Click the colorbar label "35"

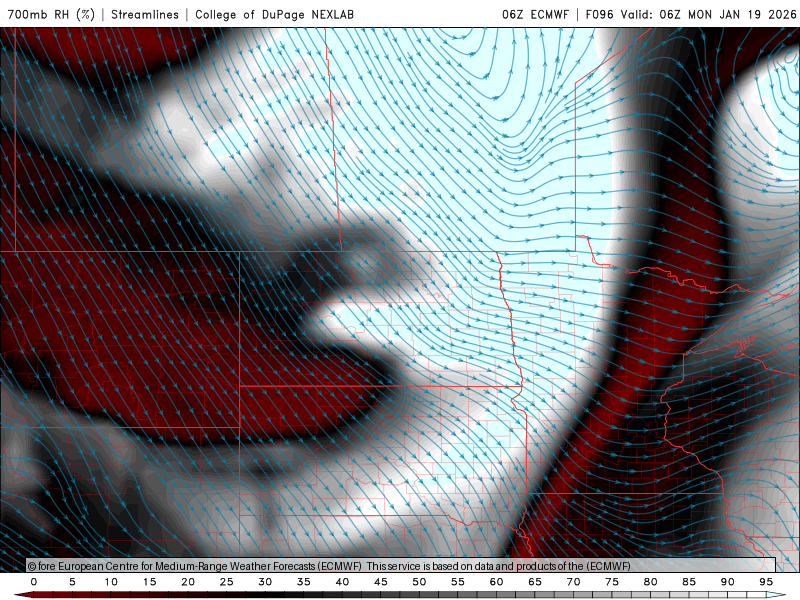point(304,582)
